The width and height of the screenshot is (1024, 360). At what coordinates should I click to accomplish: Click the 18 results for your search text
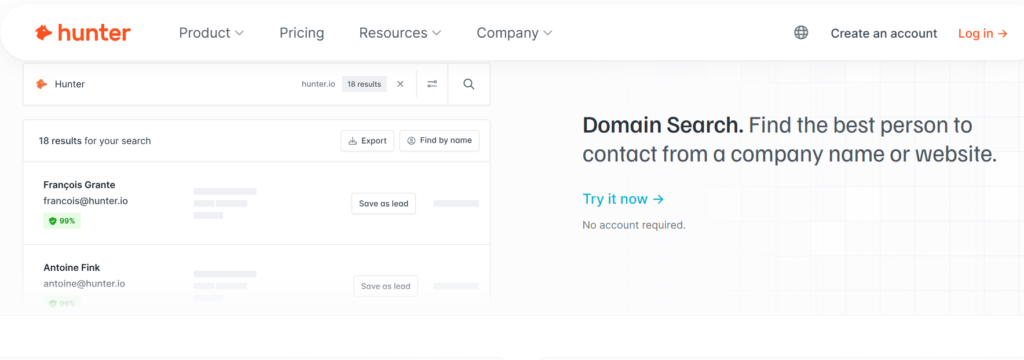pos(95,140)
